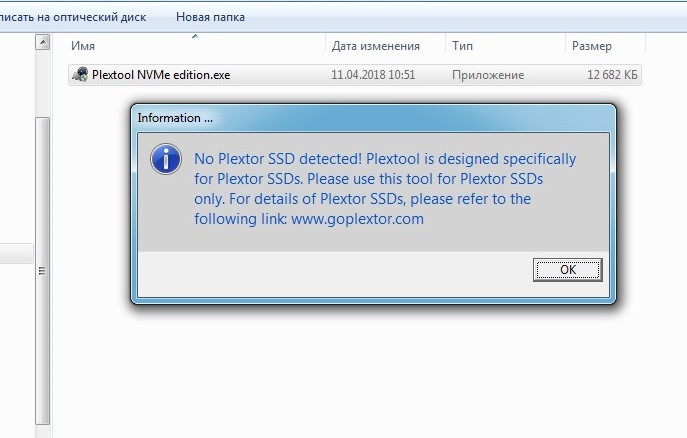
Task: Click the OK button in the dialog
Action: coord(568,269)
